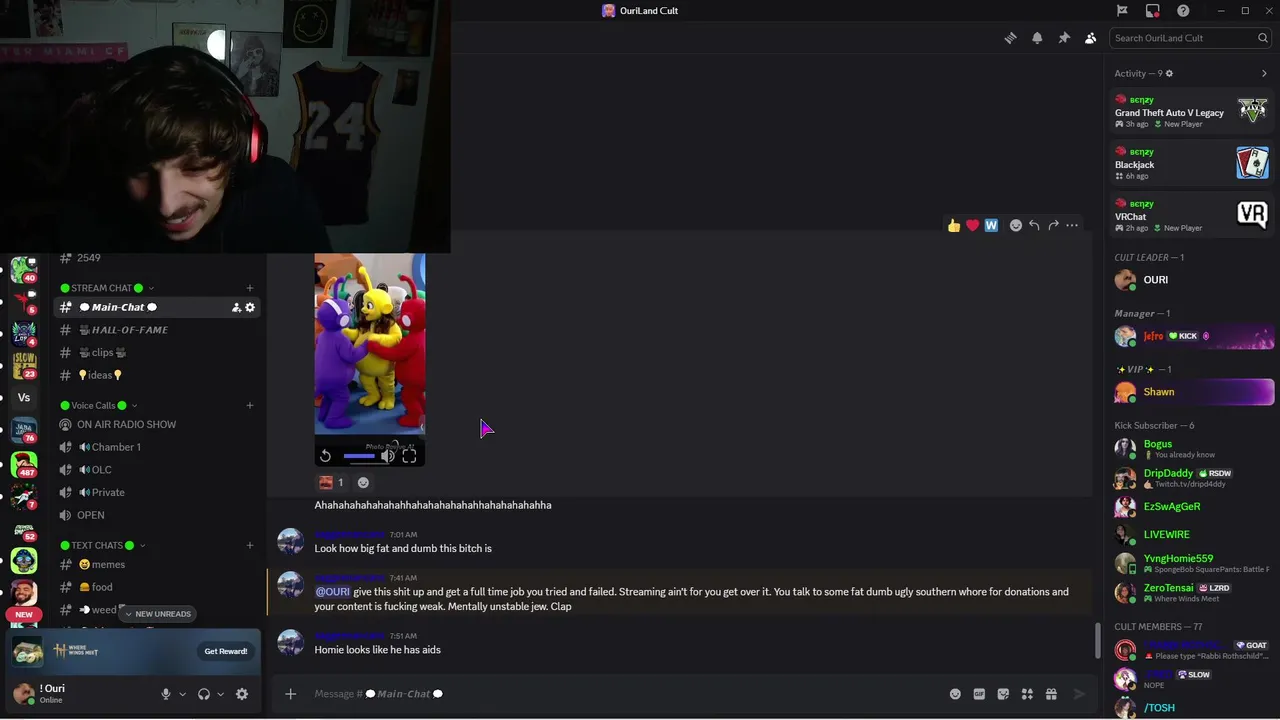Image resolution: width=1280 pixels, height=720 pixels.
Task: Open the headphones output options dropdown
Action: (x=220, y=694)
